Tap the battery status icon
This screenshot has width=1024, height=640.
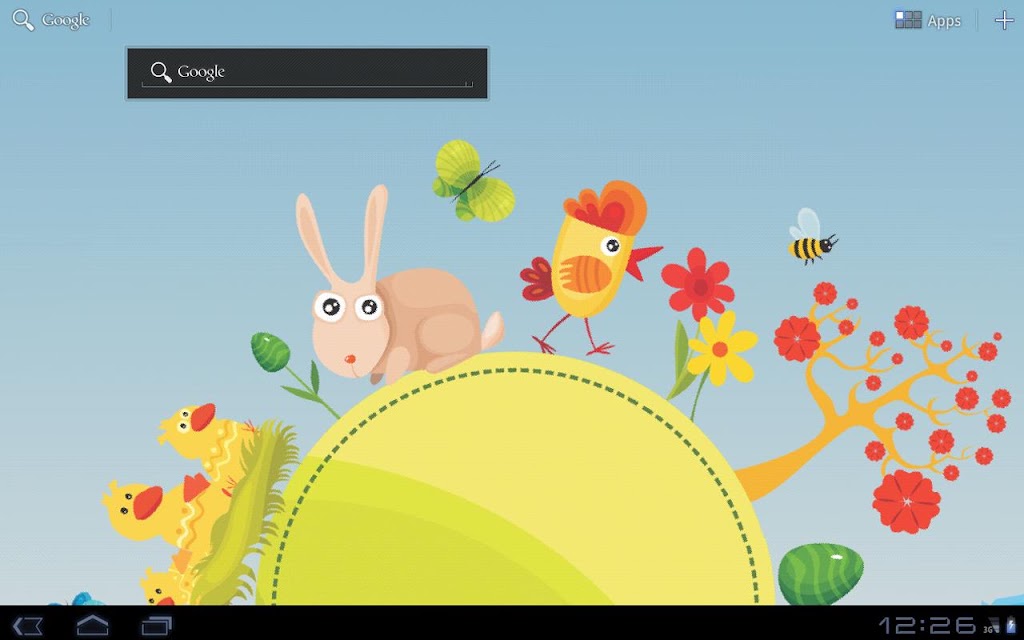1012,625
